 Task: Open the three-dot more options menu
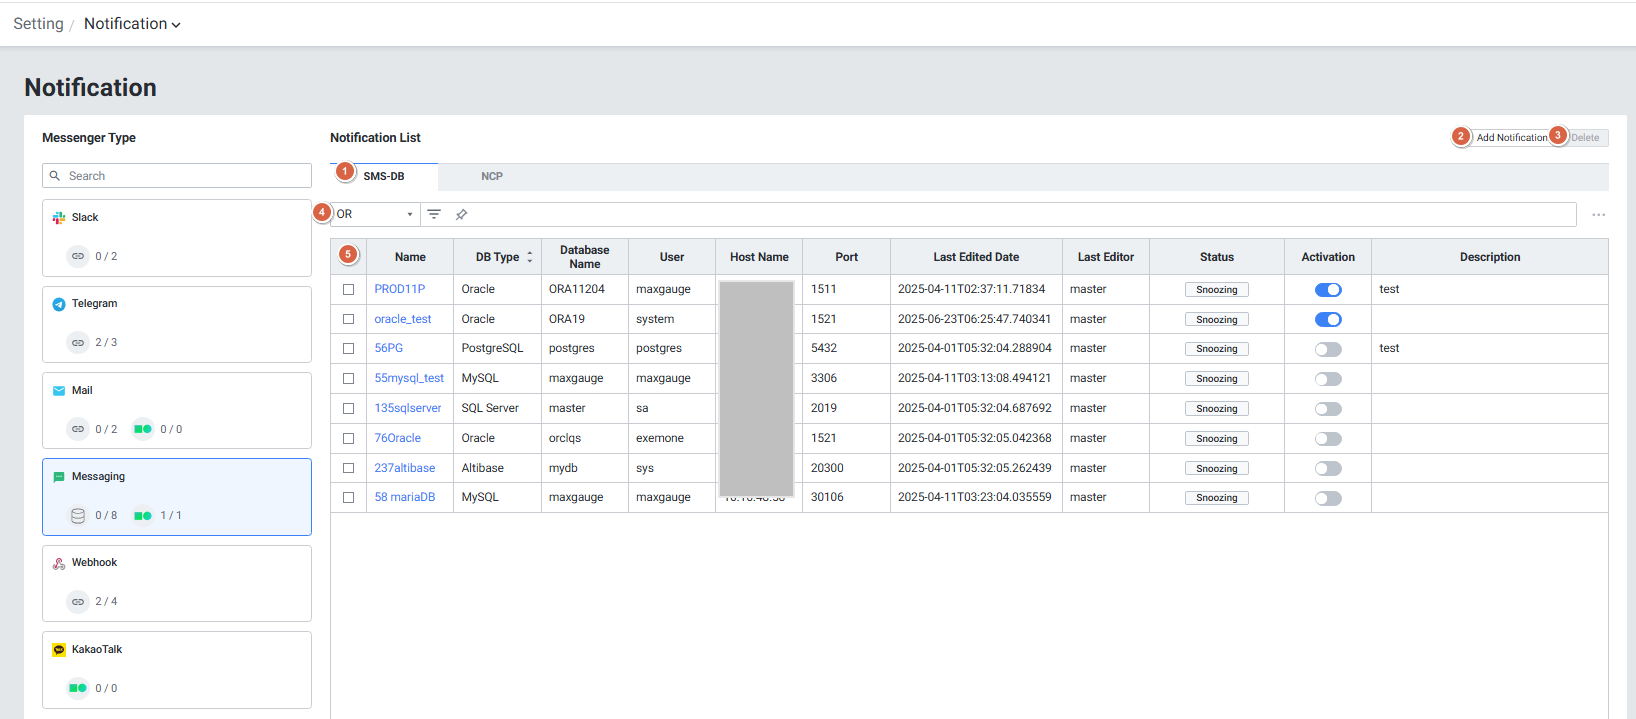click(x=1598, y=215)
